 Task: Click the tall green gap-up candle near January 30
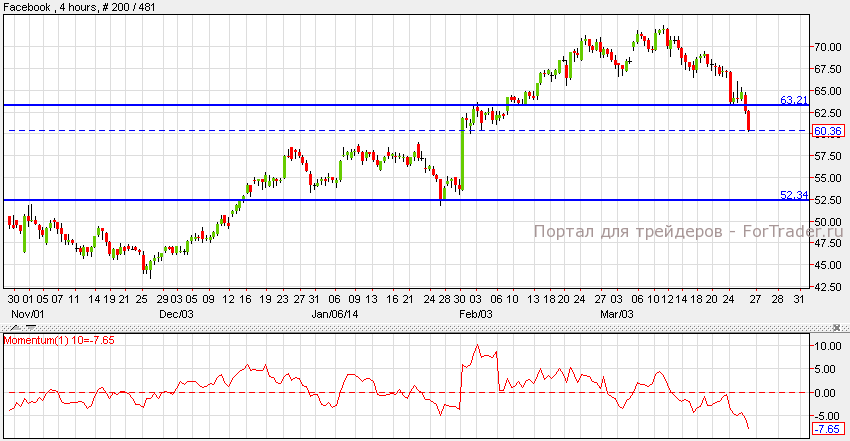point(462,150)
